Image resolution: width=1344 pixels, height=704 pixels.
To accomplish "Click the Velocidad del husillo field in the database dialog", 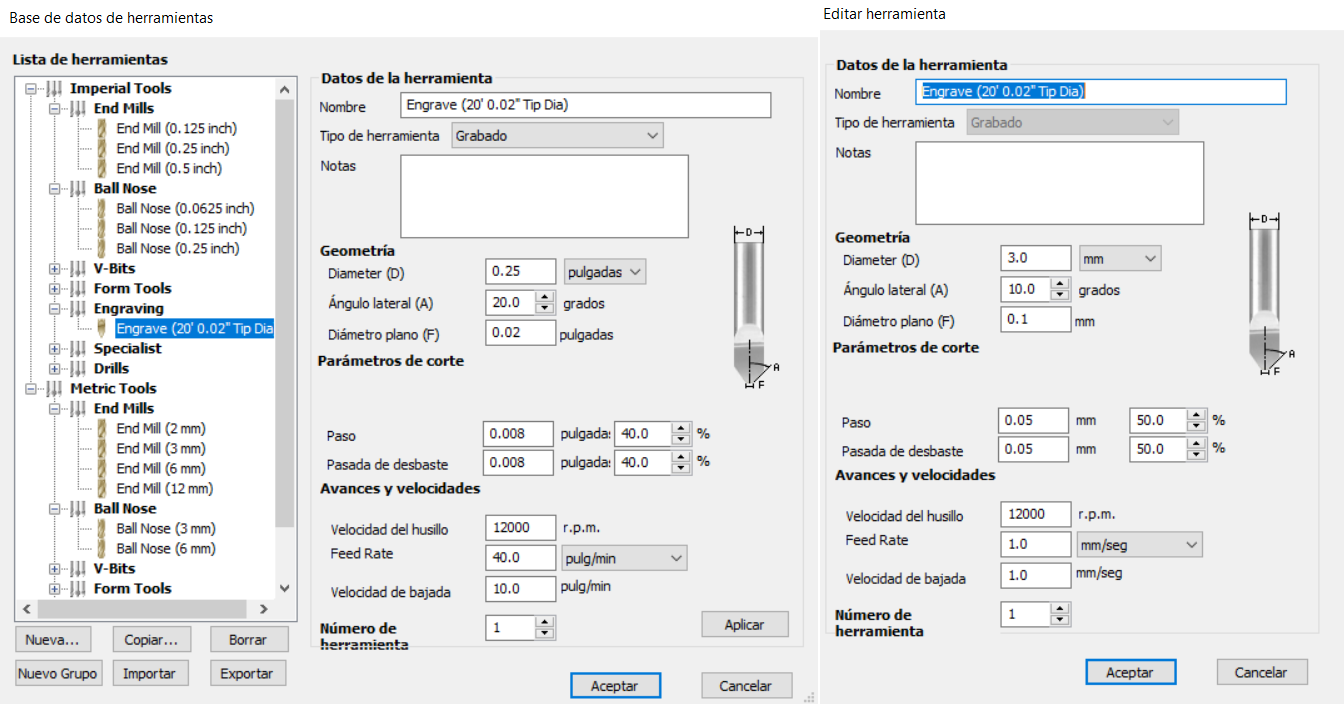I will (x=520, y=528).
